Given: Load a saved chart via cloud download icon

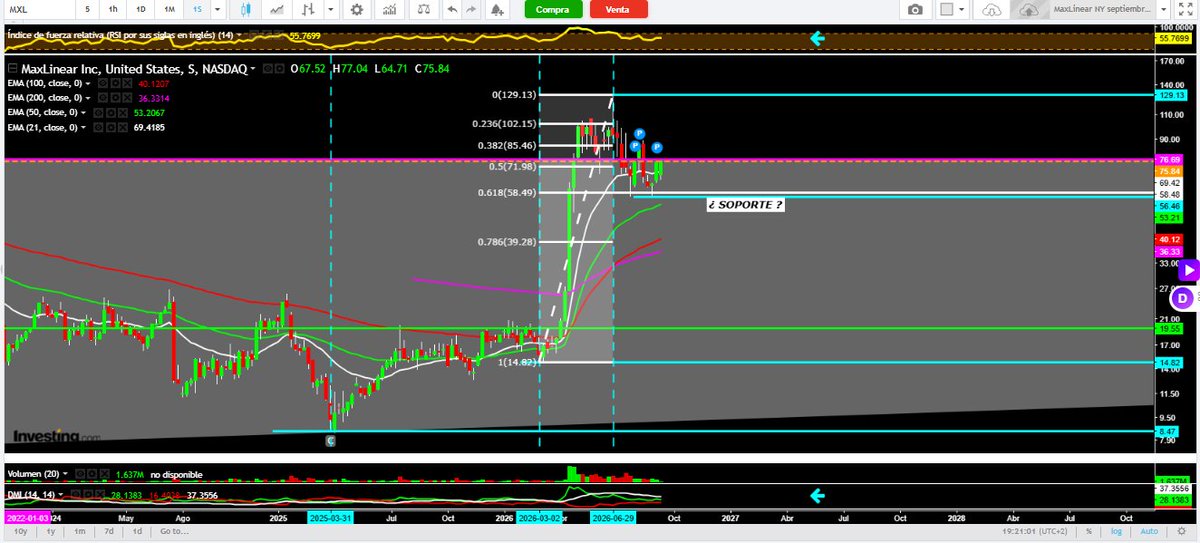Looking at the screenshot, I should pyautogui.click(x=992, y=10).
